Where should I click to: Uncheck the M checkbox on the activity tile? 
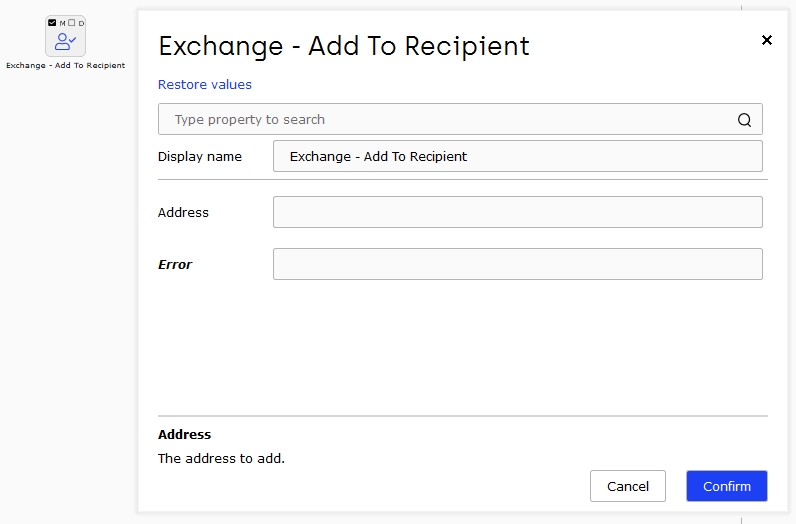coord(52,22)
